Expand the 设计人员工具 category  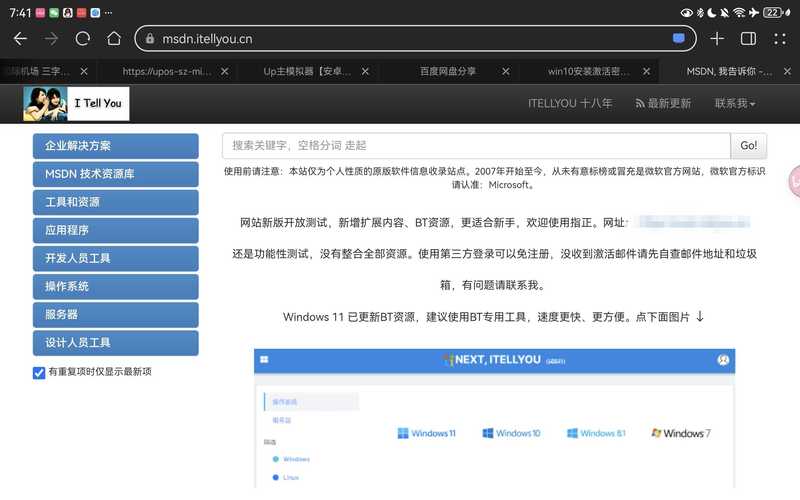[x=116, y=342]
